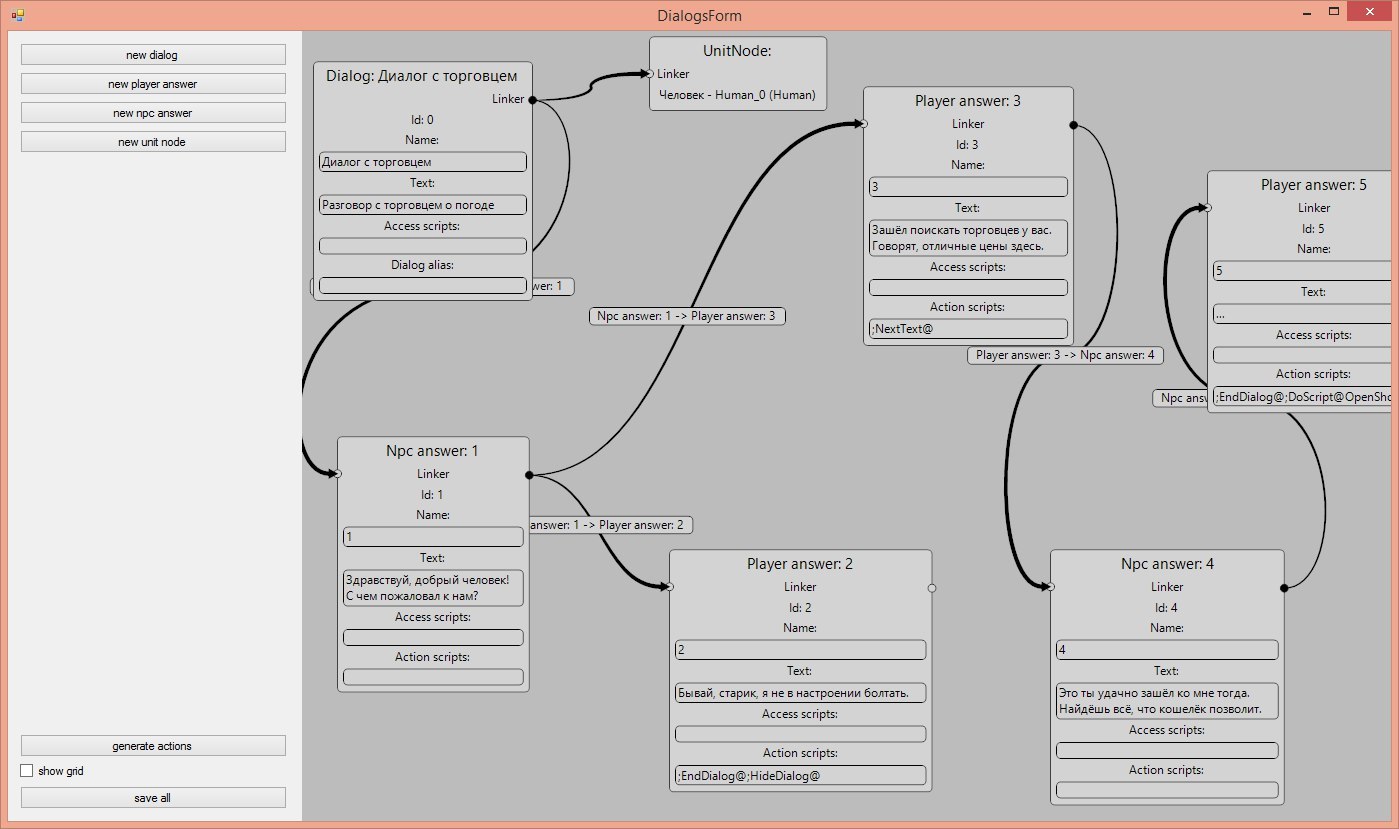1399x829 pixels.
Task: Click the DialogsForm window icon in the title bar
Action: [x=17, y=15]
